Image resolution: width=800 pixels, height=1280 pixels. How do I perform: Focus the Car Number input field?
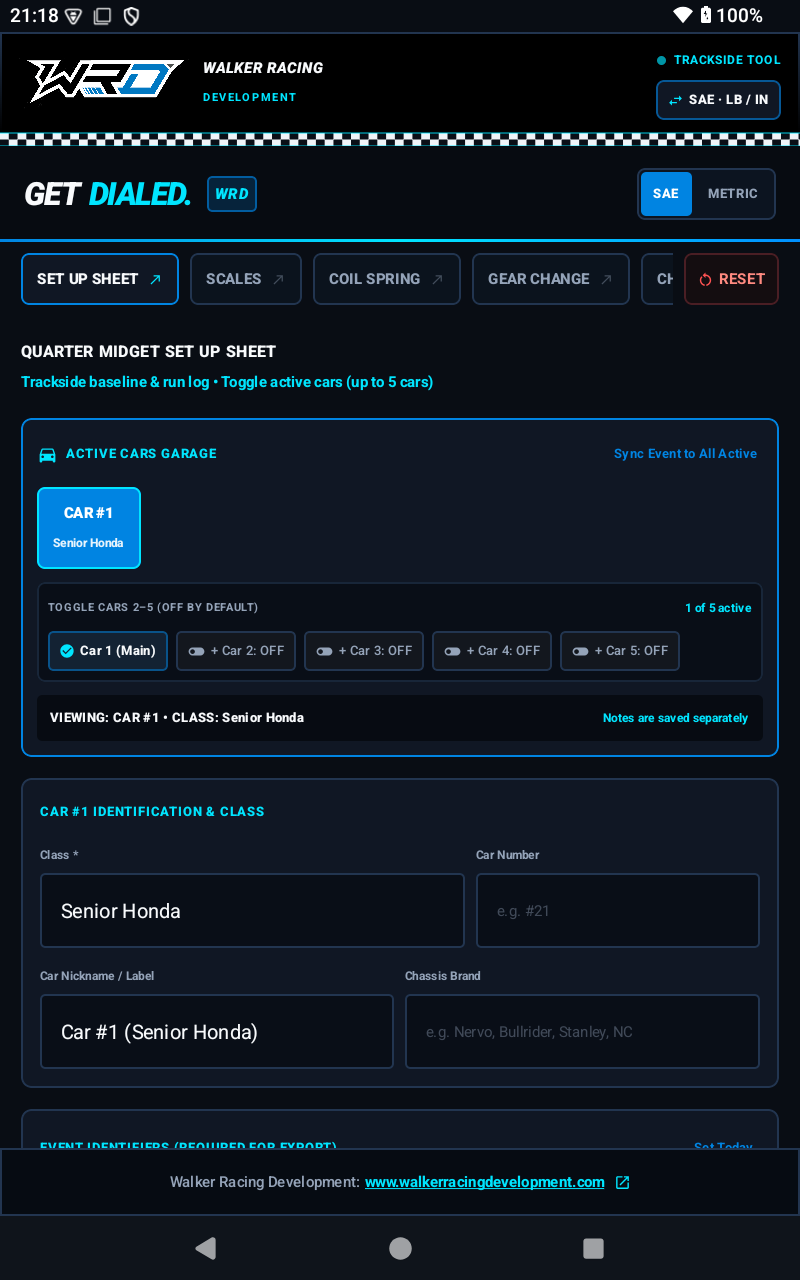click(x=618, y=911)
